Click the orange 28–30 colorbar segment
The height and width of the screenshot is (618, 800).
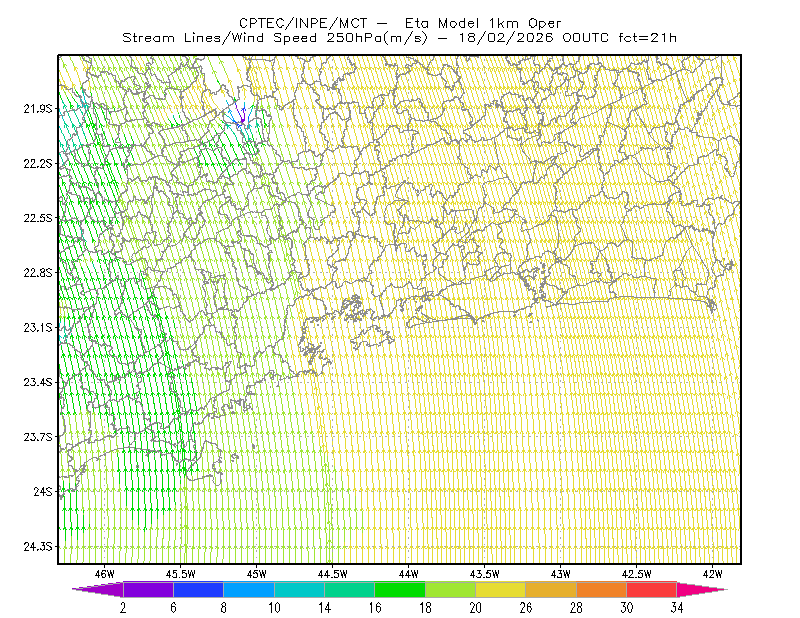click(x=602, y=589)
